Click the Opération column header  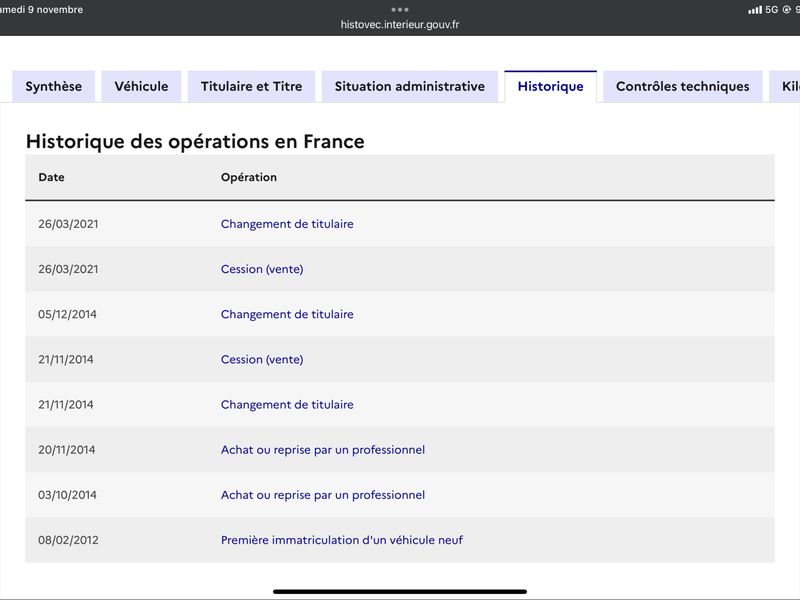coord(249,177)
